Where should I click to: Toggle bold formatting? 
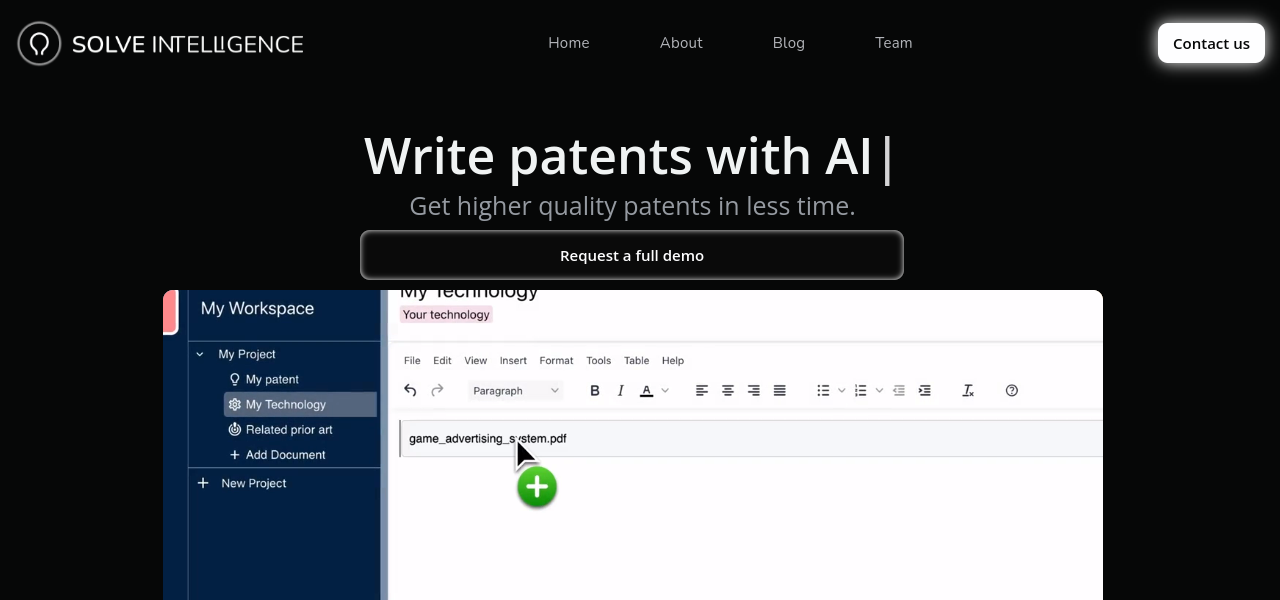[595, 390]
